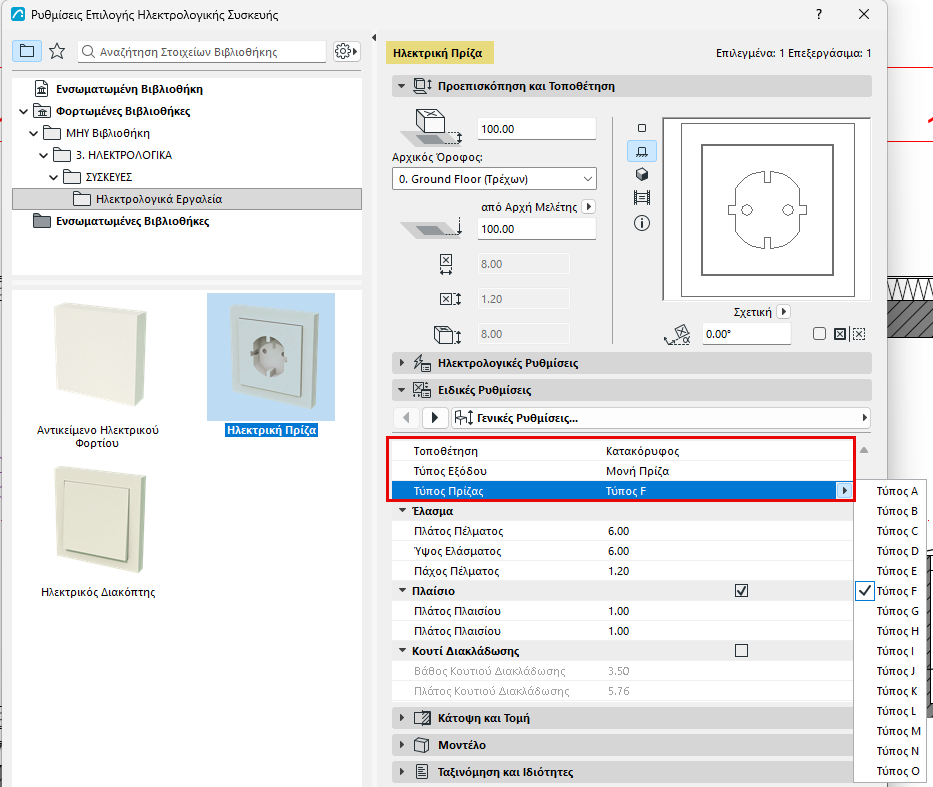Select the 3D cube preview icon
The width and height of the screenshot is (933, 787).
(x=641, y=174)
